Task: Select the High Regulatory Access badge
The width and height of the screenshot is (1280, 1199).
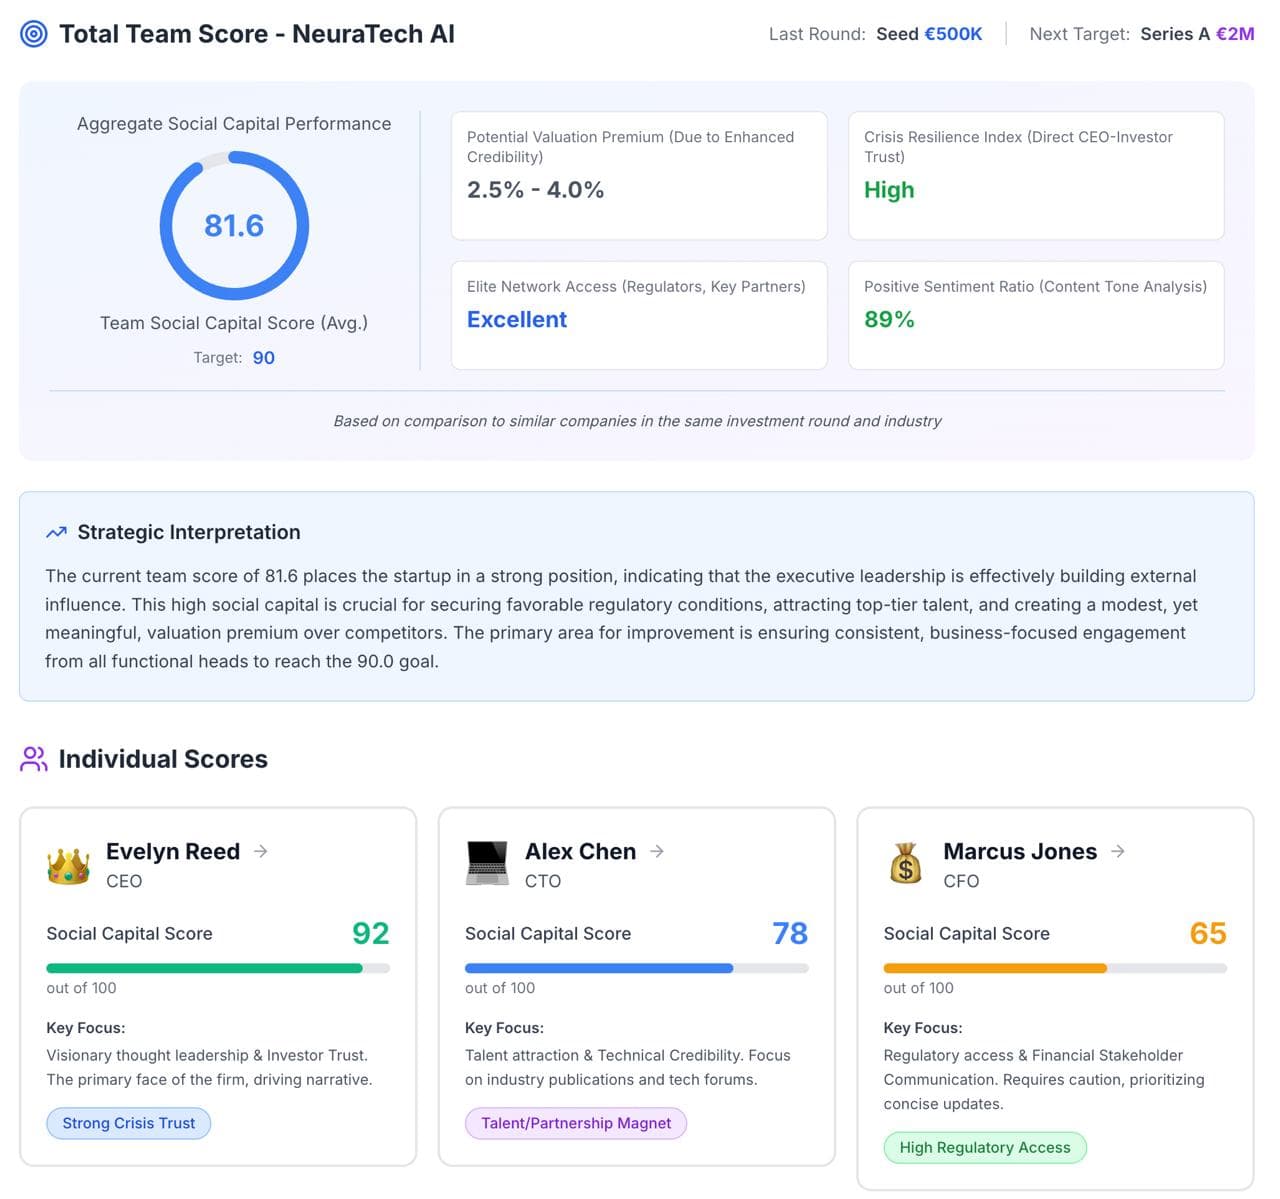Action: [x=984, y=1147]
